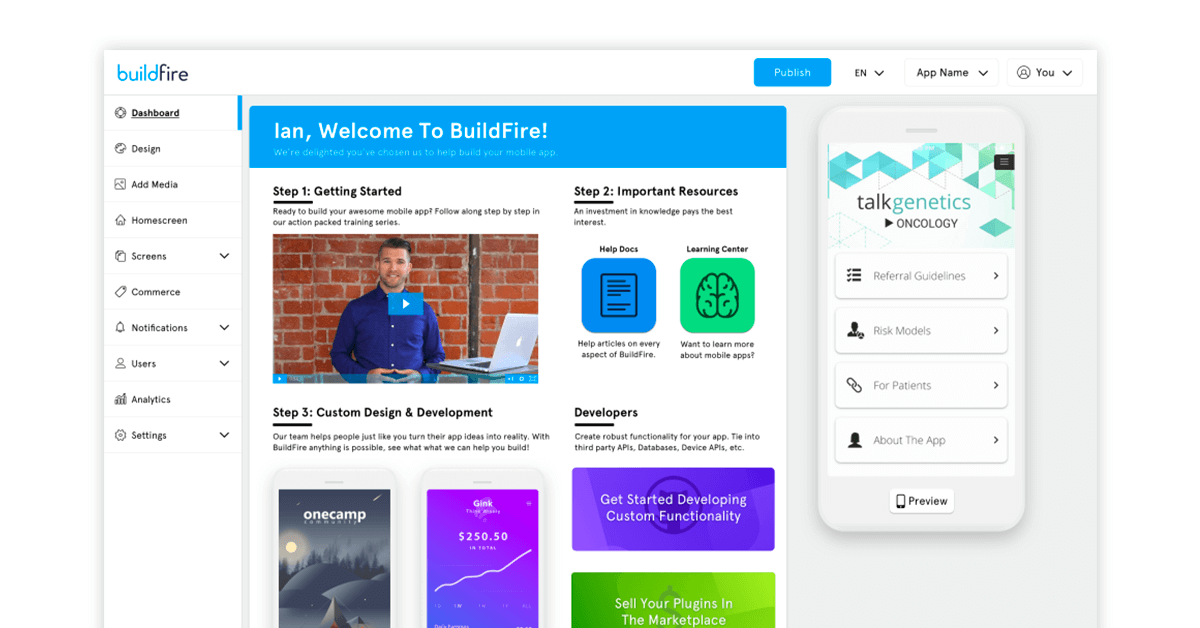Click the Risk Models person icon
The image size is (1200, 628).
click(x=855, y=331)
